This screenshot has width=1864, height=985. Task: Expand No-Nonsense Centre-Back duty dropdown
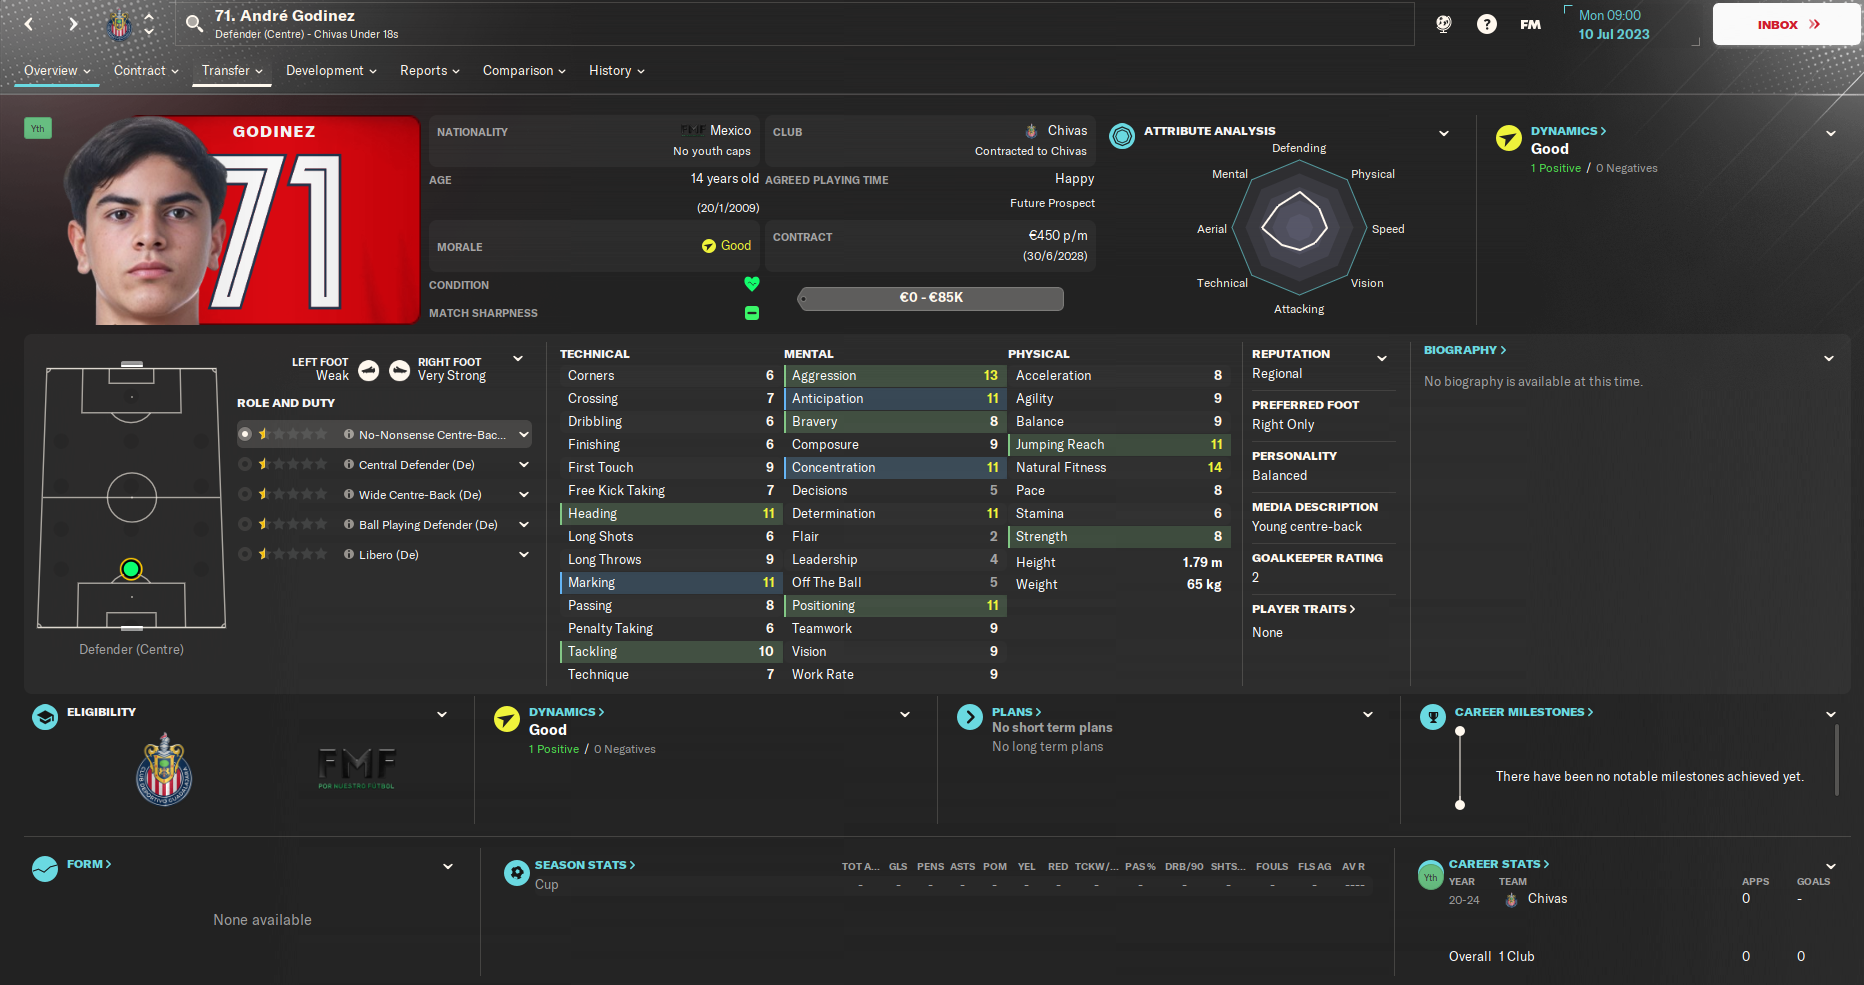point(524,434)
